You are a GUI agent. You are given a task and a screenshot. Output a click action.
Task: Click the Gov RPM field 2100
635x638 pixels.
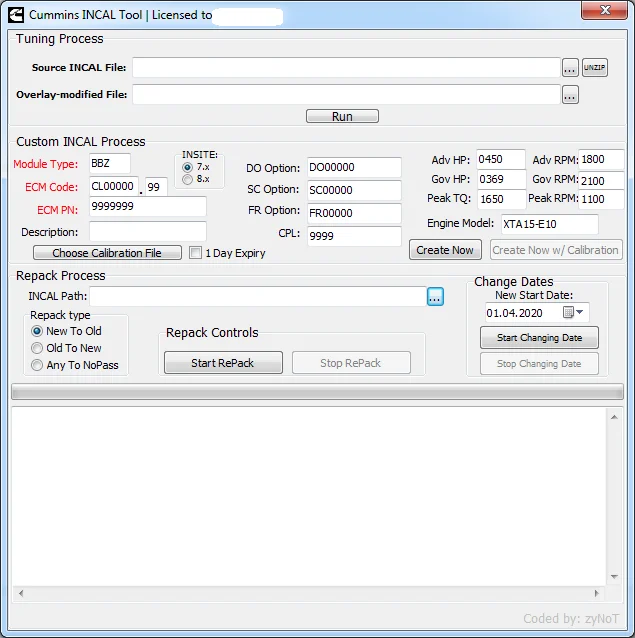click(601, 180)
